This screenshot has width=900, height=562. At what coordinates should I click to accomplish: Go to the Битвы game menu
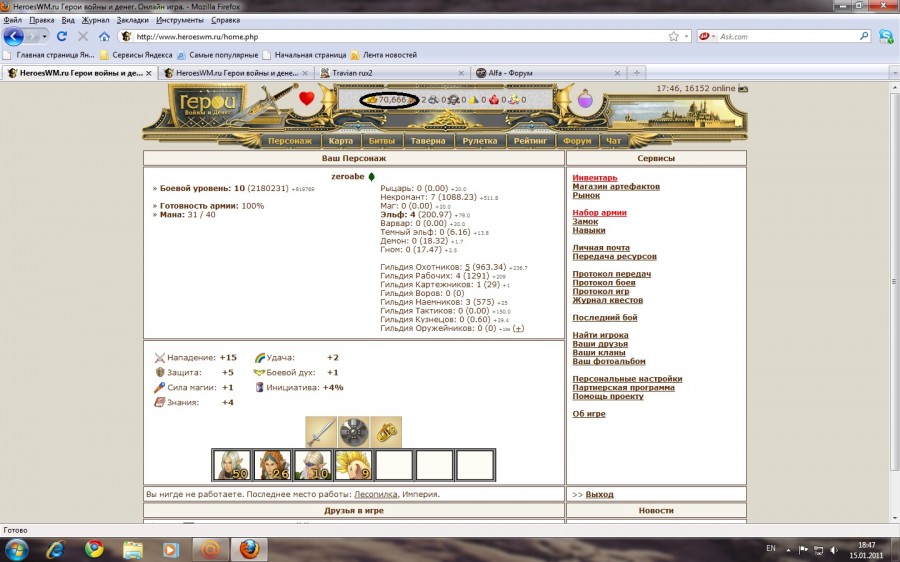pos(382,141)
